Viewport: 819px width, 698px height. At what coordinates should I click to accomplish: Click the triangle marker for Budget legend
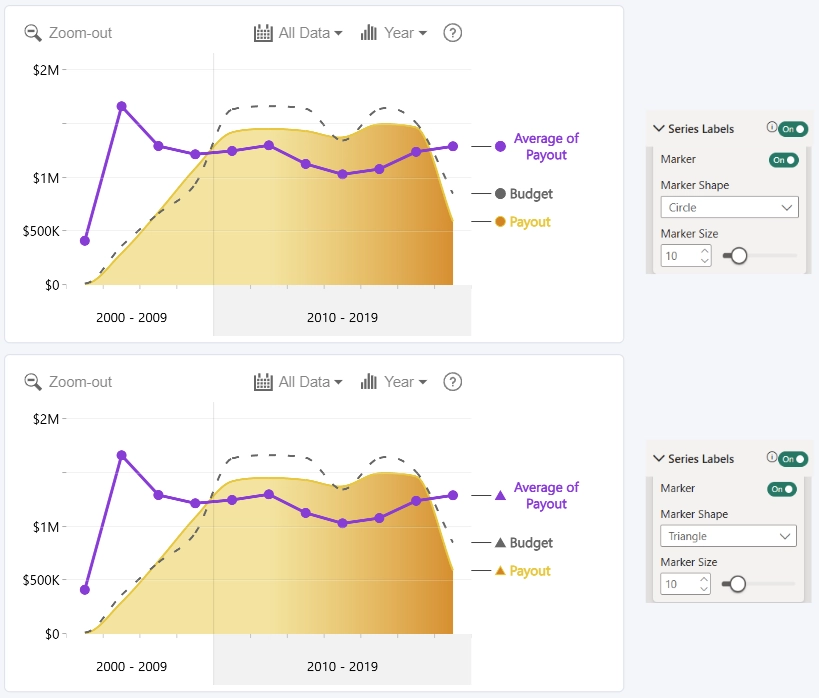point(500,542)
